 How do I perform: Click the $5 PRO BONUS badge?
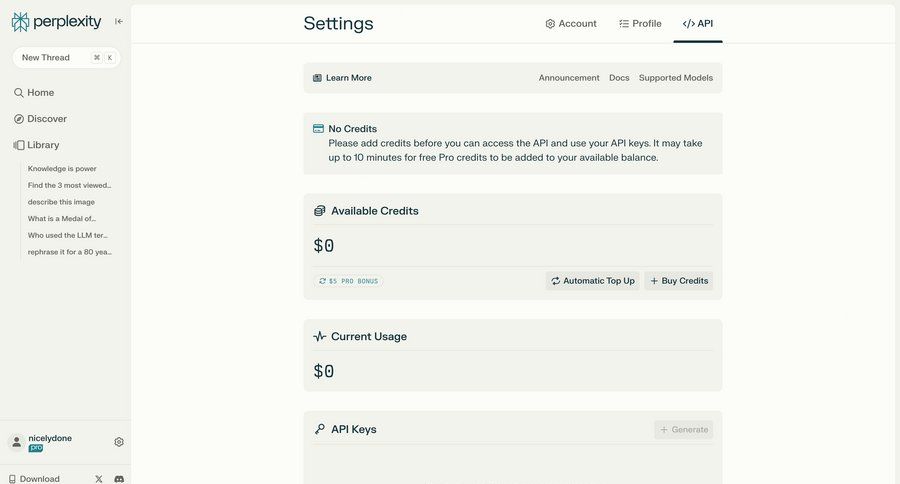[348, 281]
